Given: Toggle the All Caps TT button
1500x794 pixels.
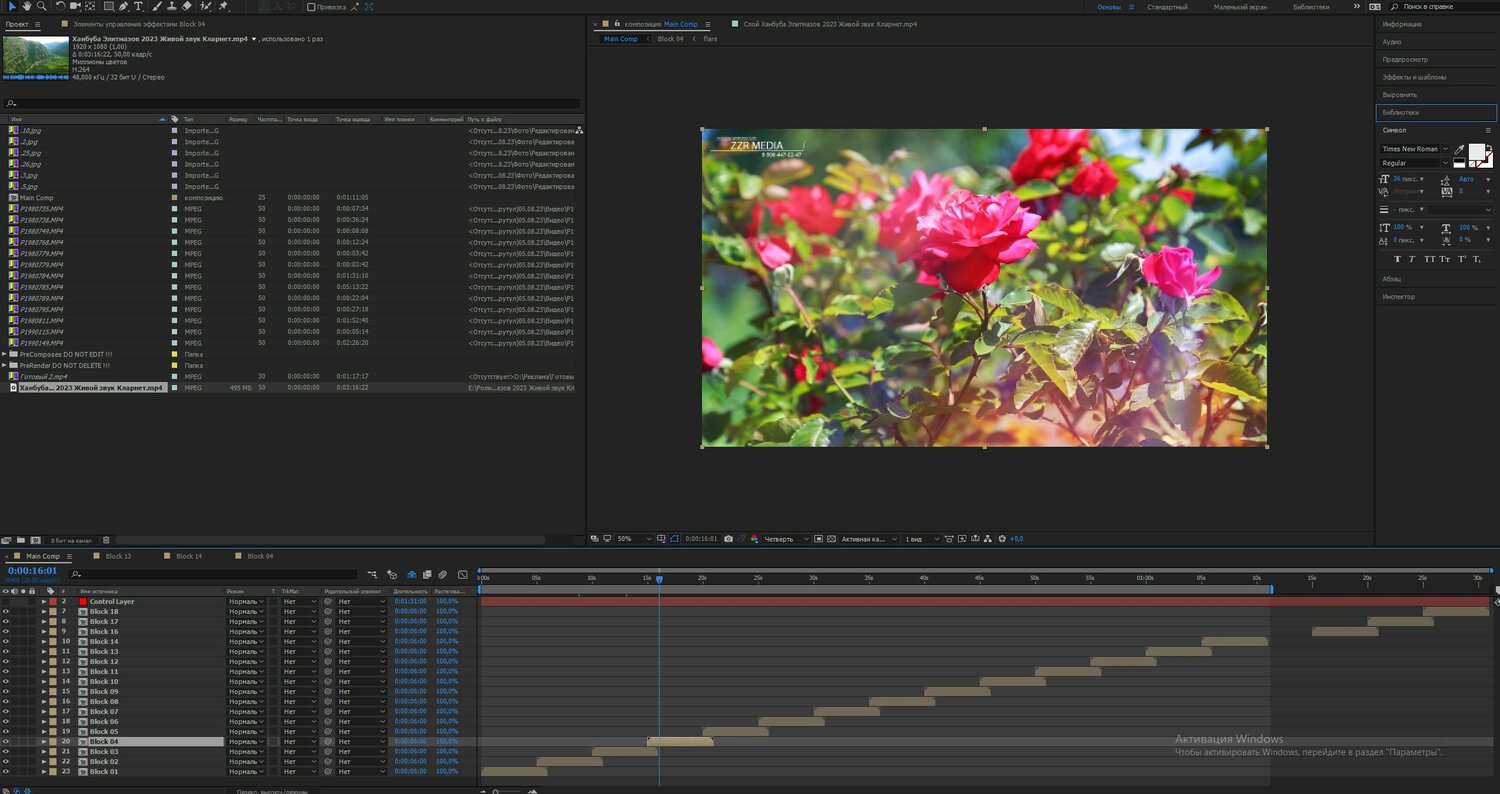Looking at the screenshot, I should [x=1430, y=259].
